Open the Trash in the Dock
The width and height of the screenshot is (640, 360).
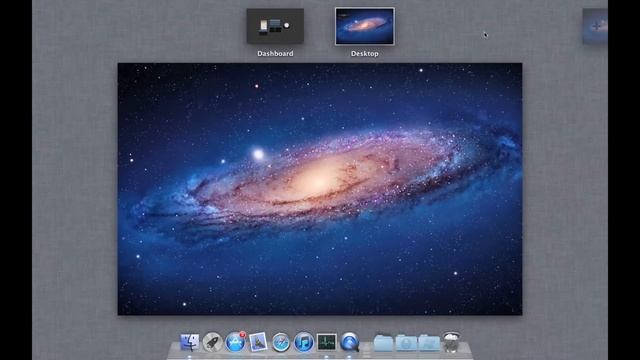451,342
